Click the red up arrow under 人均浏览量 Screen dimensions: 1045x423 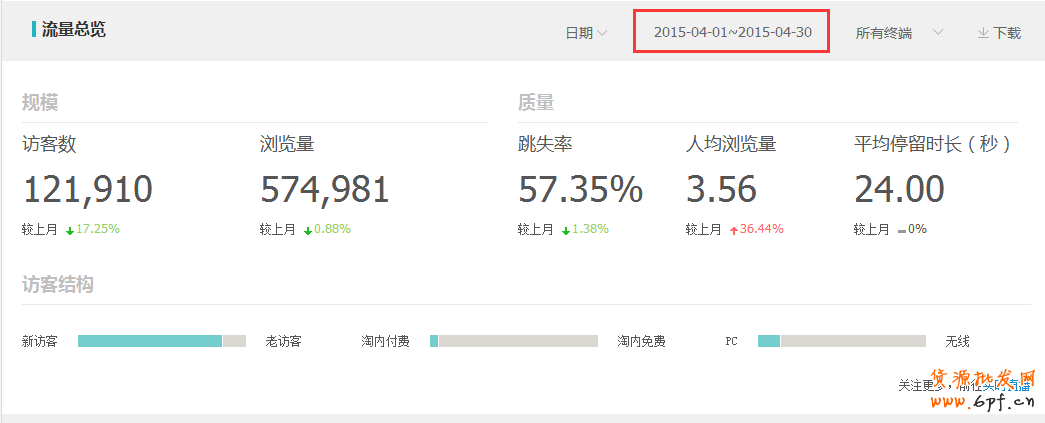[x=733, y=230]
